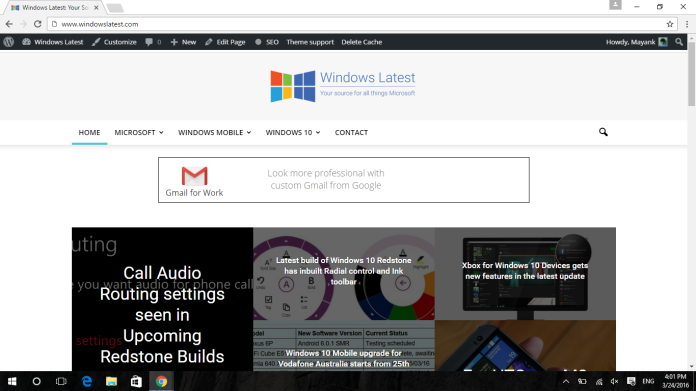Select the Home navigation tab

tap(89, 132)
